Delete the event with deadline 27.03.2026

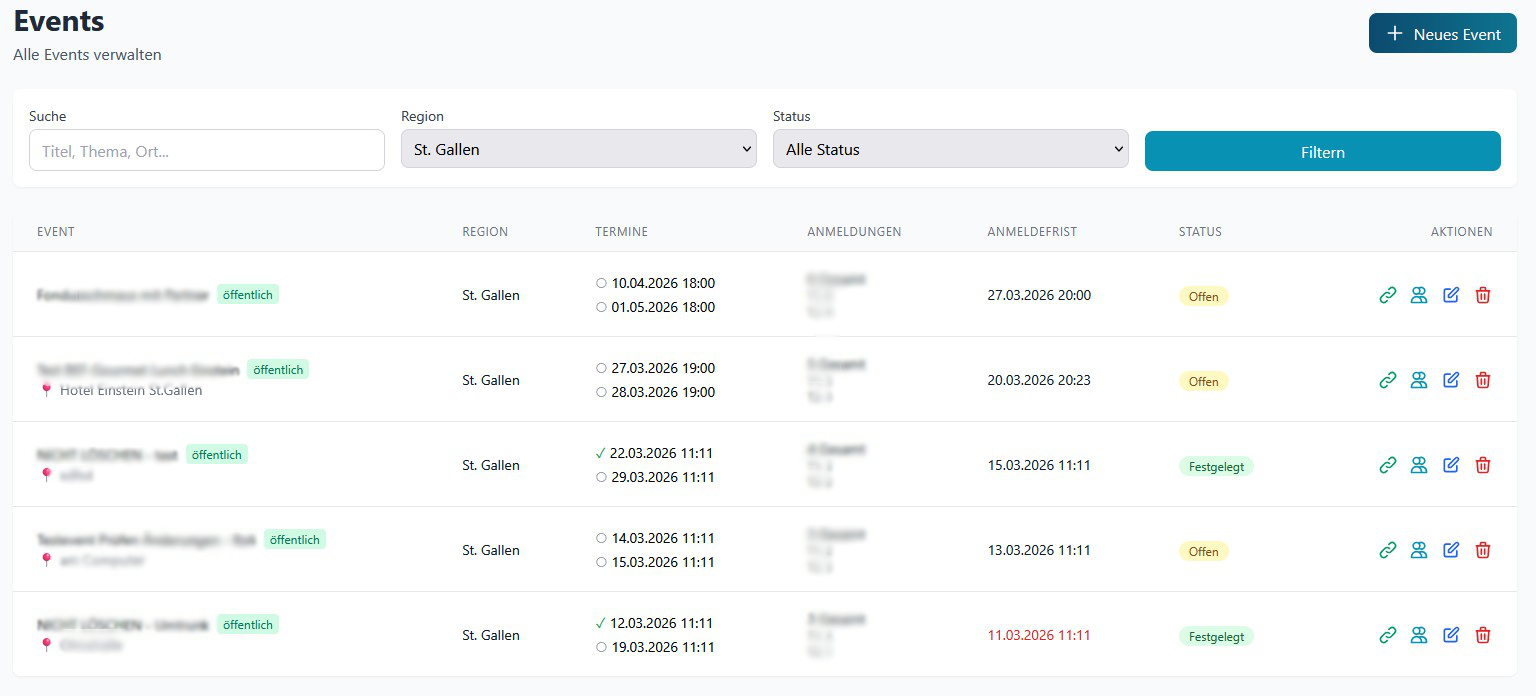click(1483, 295)
